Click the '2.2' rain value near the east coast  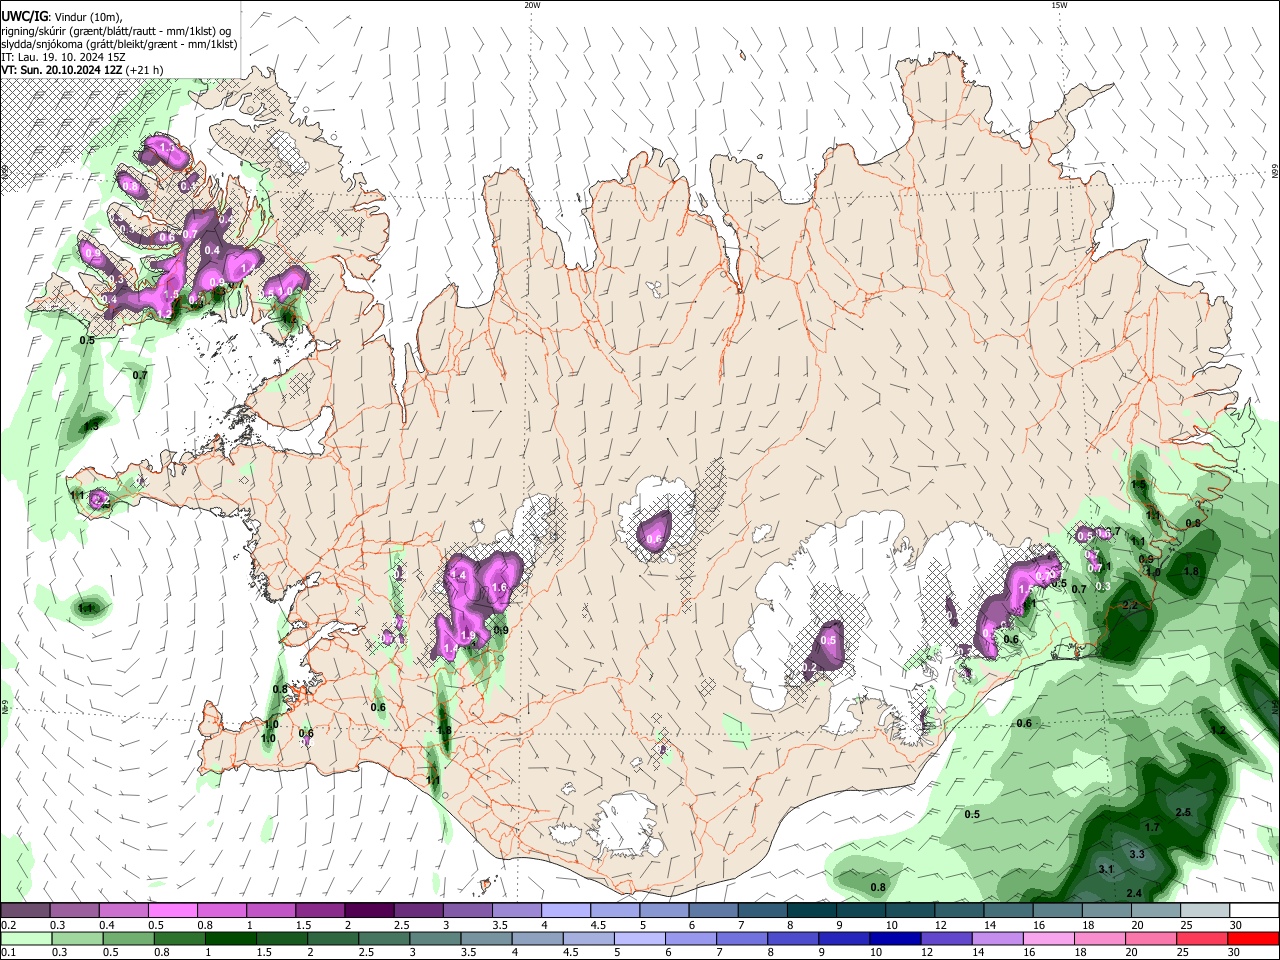(1131, 606)
